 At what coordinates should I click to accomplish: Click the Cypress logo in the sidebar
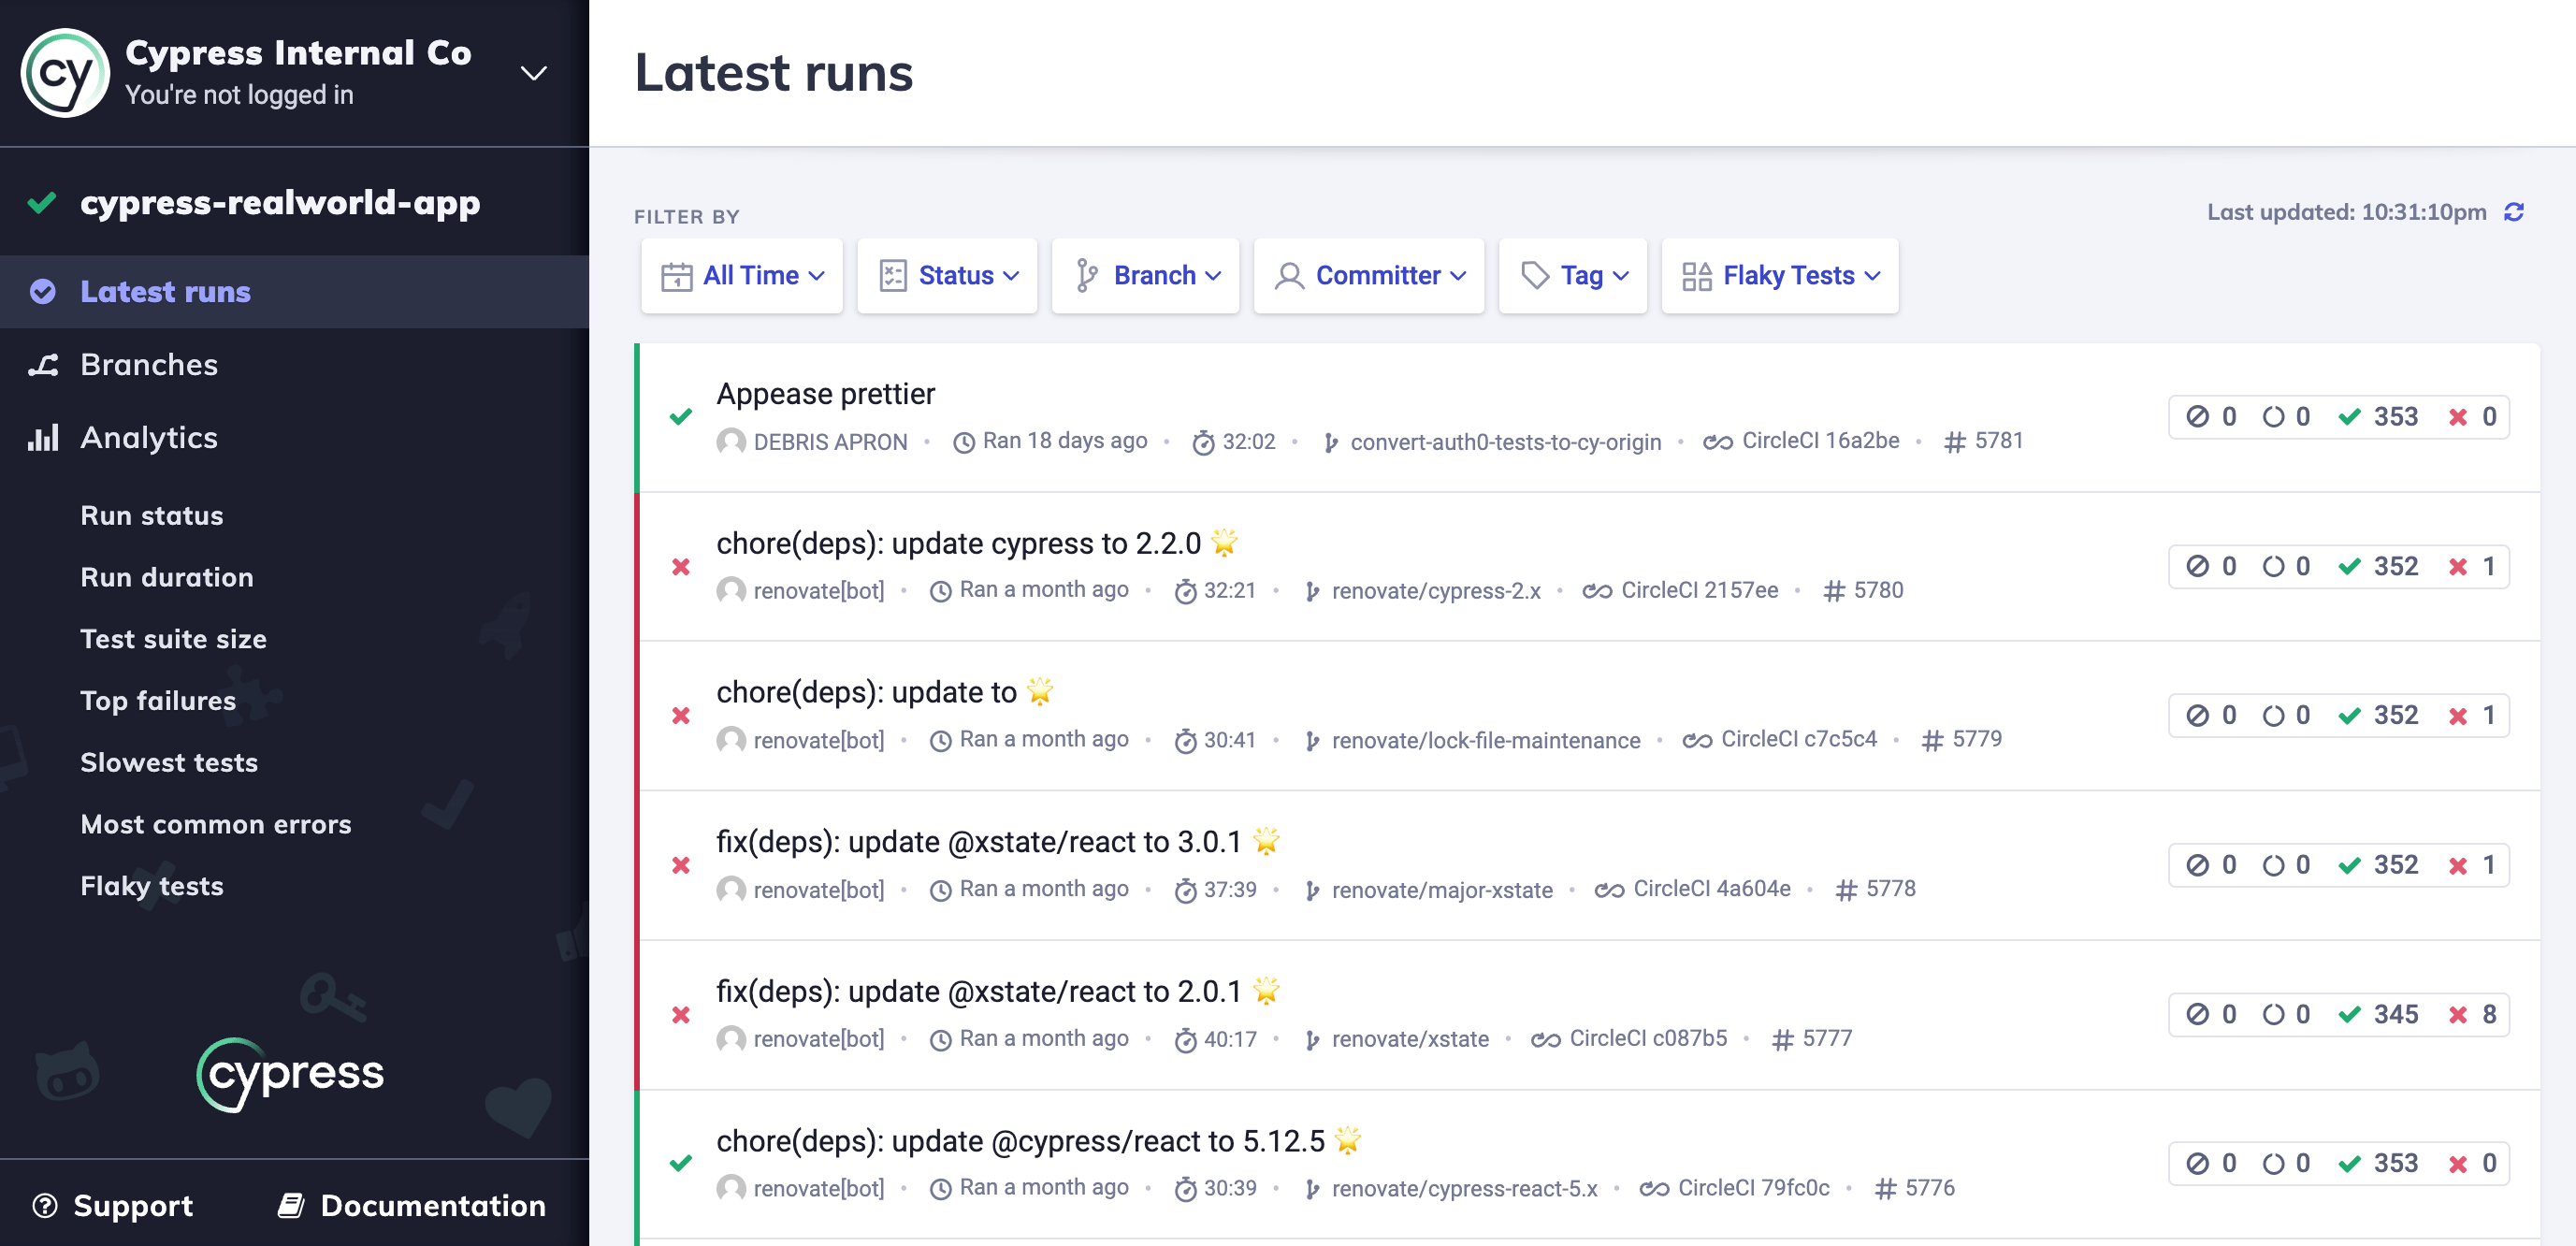[x=290, y=1072]
